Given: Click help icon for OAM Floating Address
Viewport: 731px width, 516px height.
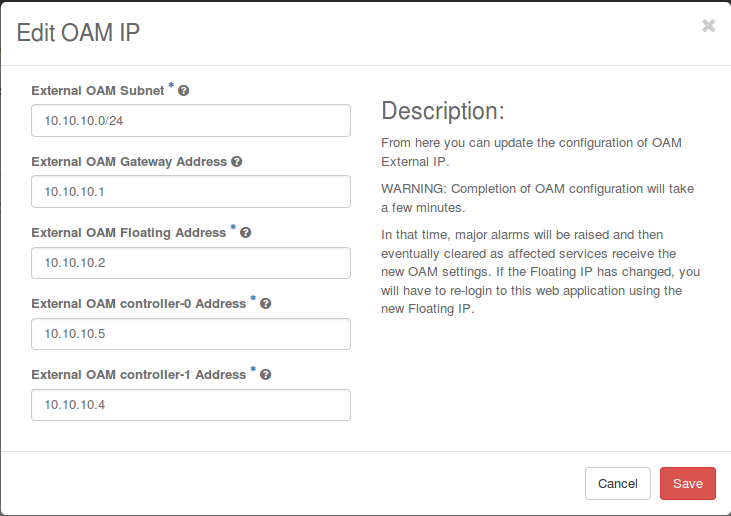Looking at the screenshot, I should pyautogui.click(x=246, y=233).
